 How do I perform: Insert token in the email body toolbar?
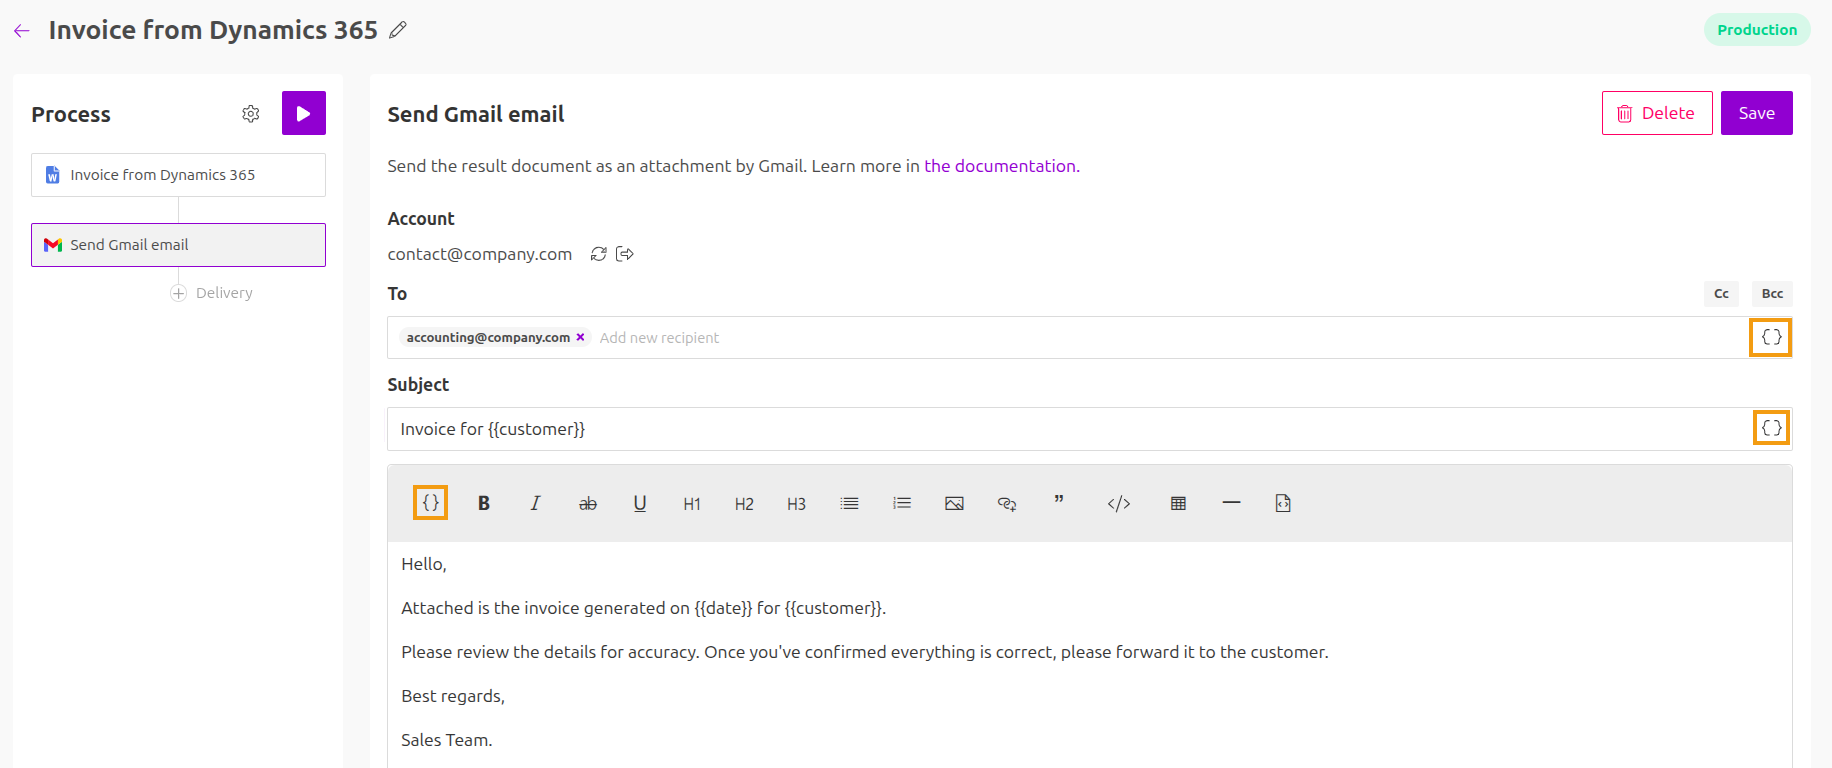tap(430, 502)
